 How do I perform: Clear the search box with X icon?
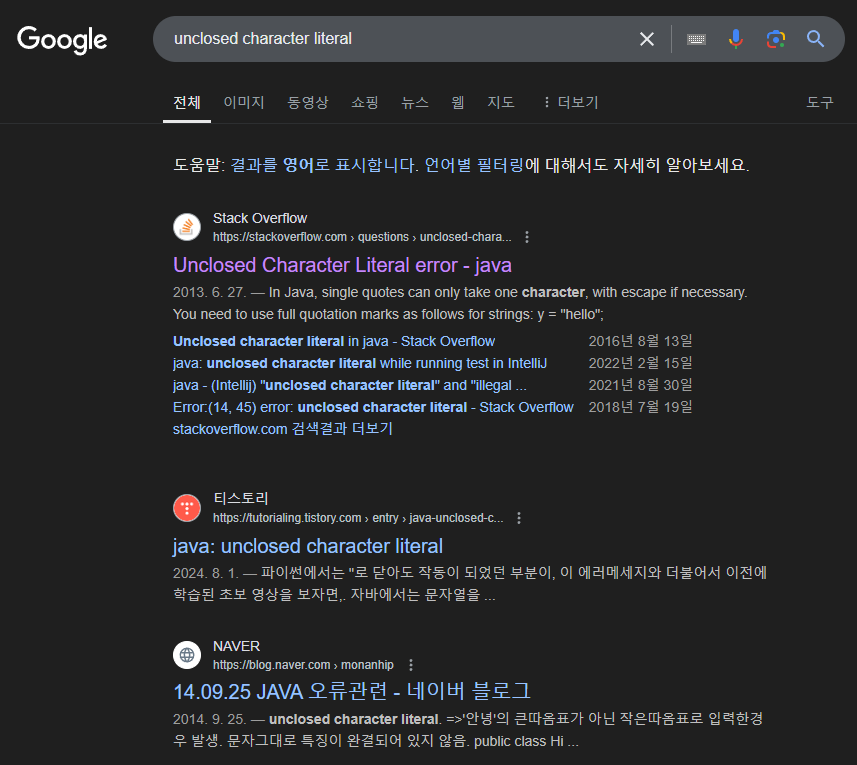(647, 39)
